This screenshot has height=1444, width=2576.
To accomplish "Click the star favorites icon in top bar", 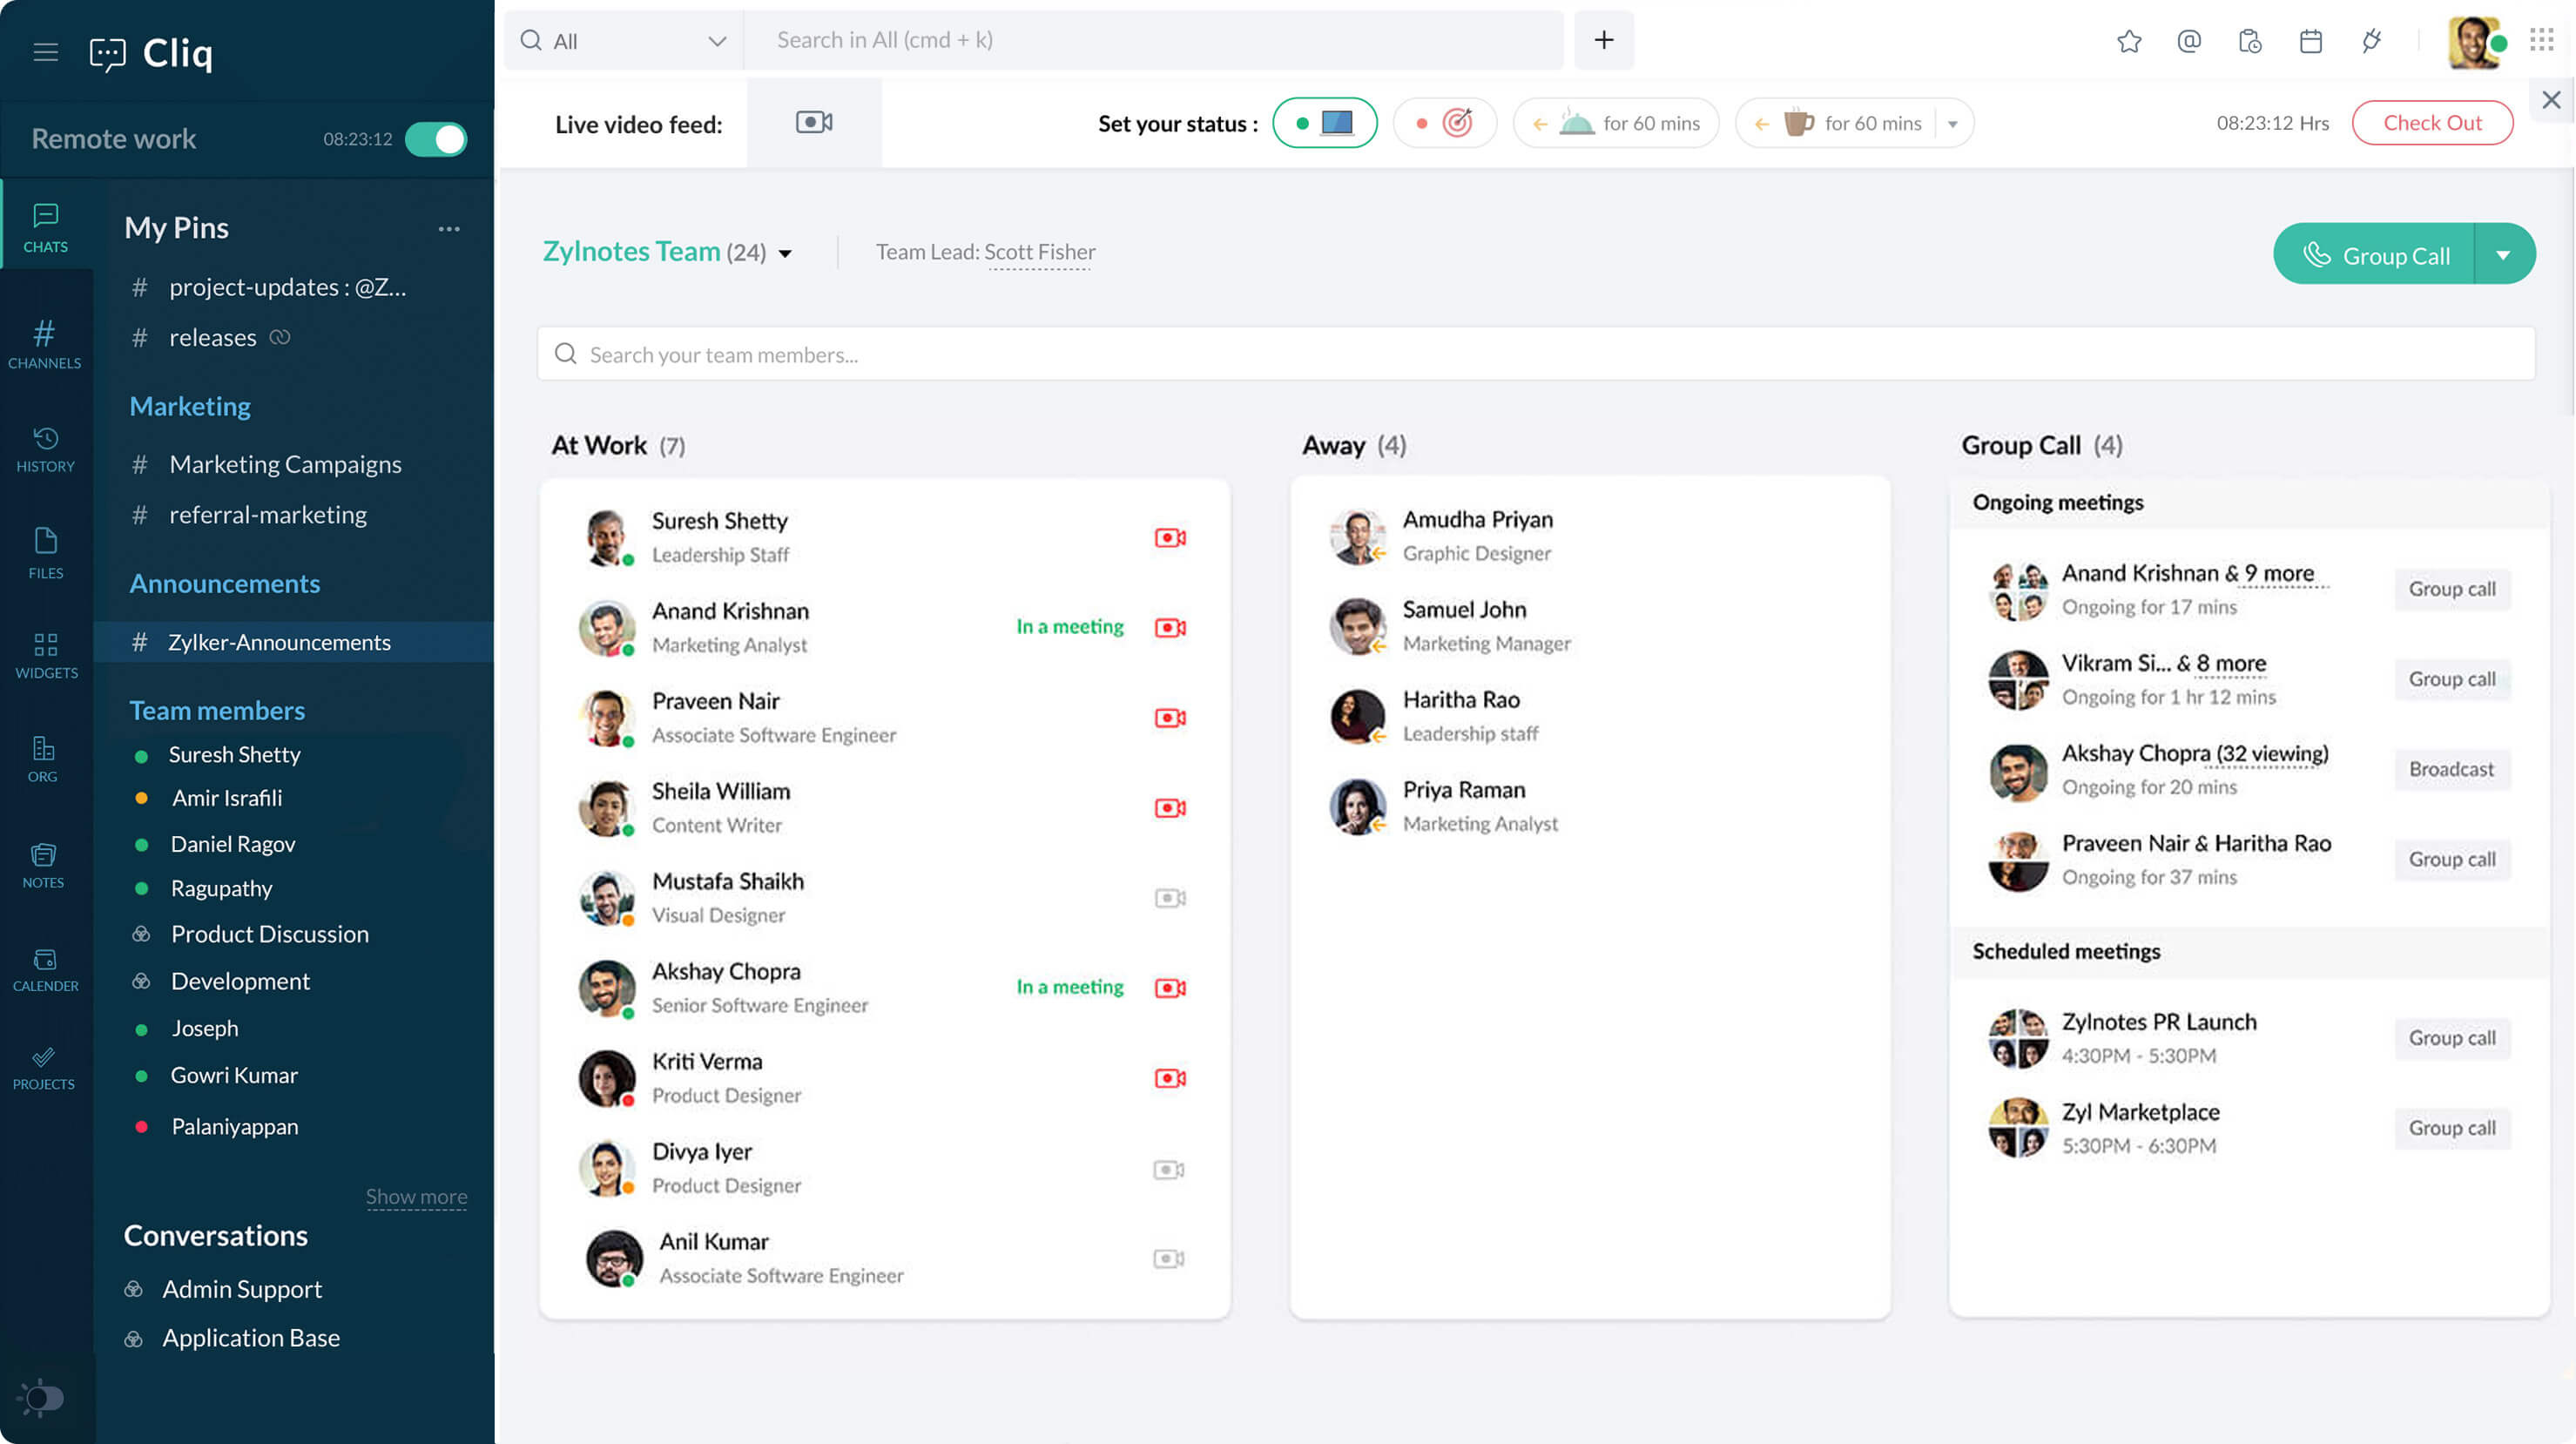I will [2129, 41].
